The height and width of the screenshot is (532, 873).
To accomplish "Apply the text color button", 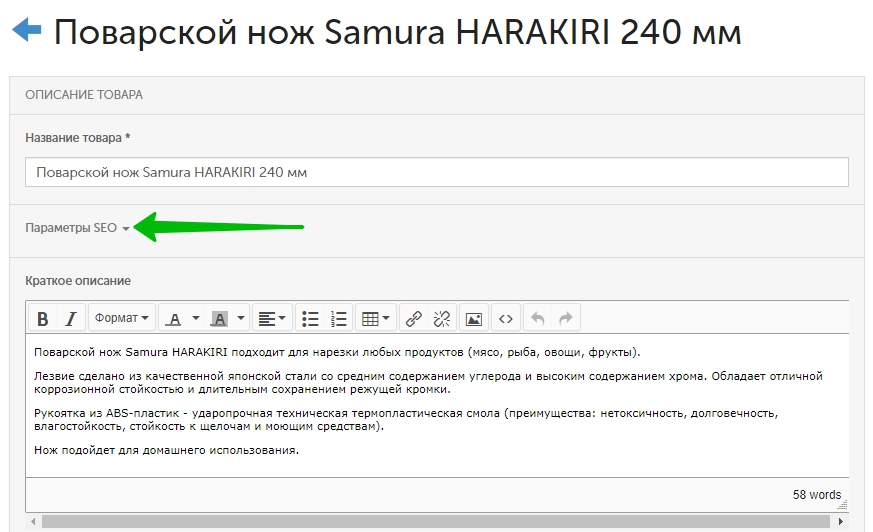I will pos(173,319).
